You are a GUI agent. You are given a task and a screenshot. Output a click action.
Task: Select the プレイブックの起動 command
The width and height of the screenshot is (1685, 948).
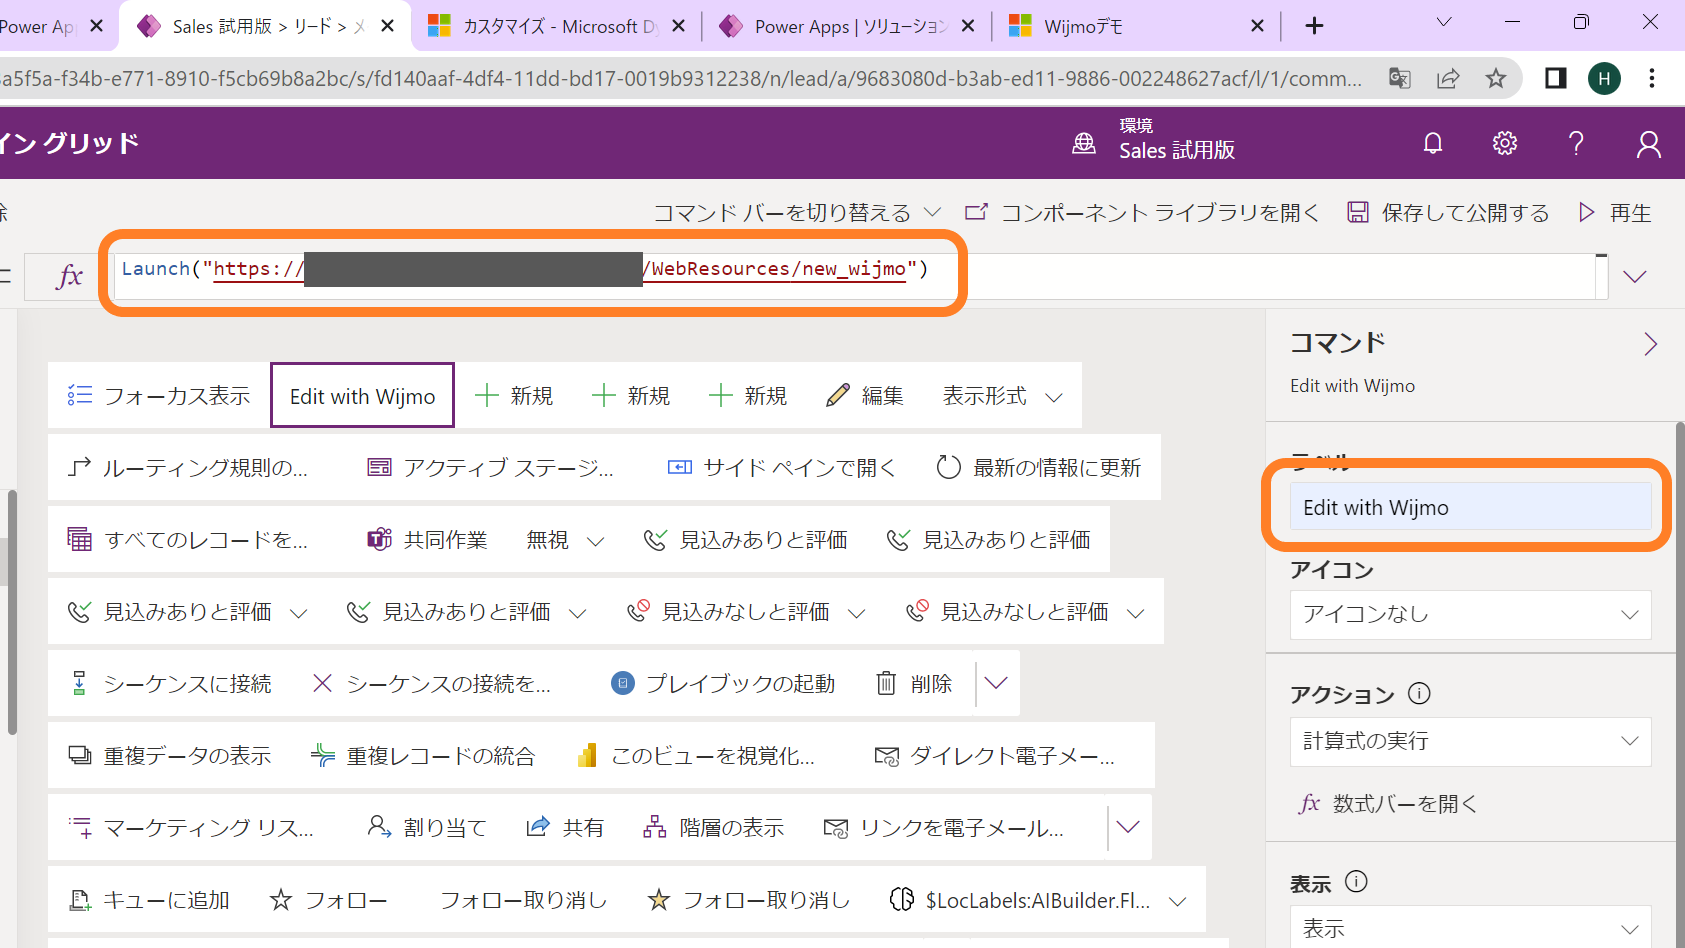click(x=723, y=684)
